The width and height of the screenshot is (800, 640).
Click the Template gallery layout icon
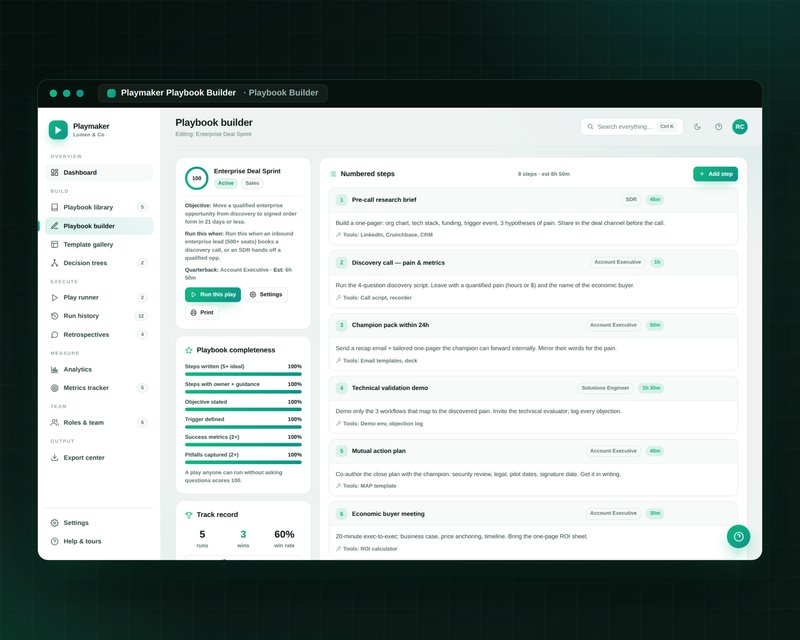[x=55, y=244]
